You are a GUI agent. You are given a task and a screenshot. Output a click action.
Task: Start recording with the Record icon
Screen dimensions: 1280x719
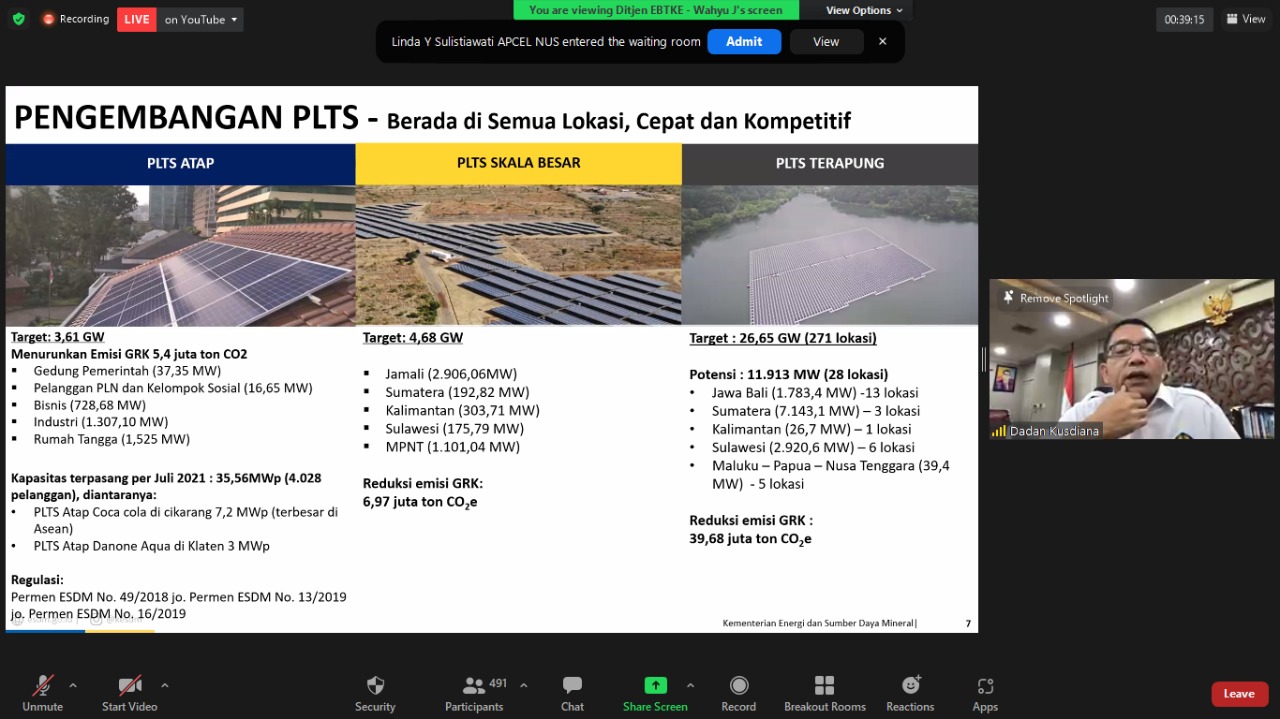click(738, 686)
